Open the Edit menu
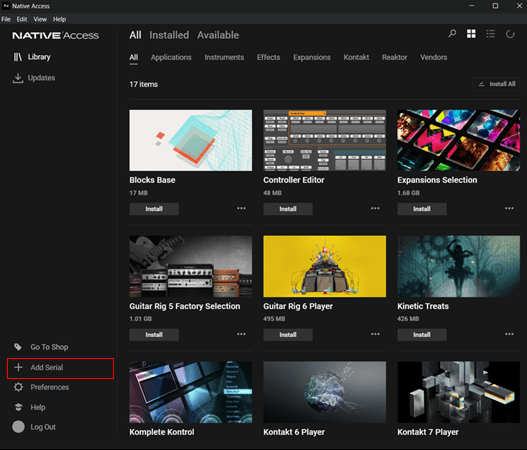Screen dimensions: 527x450 tap(22, 19)
